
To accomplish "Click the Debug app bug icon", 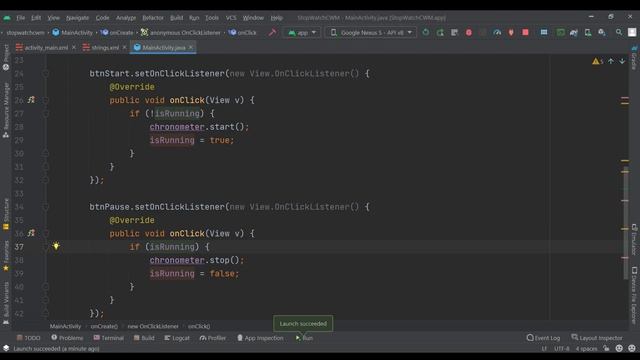I will [x=469, y=32].
